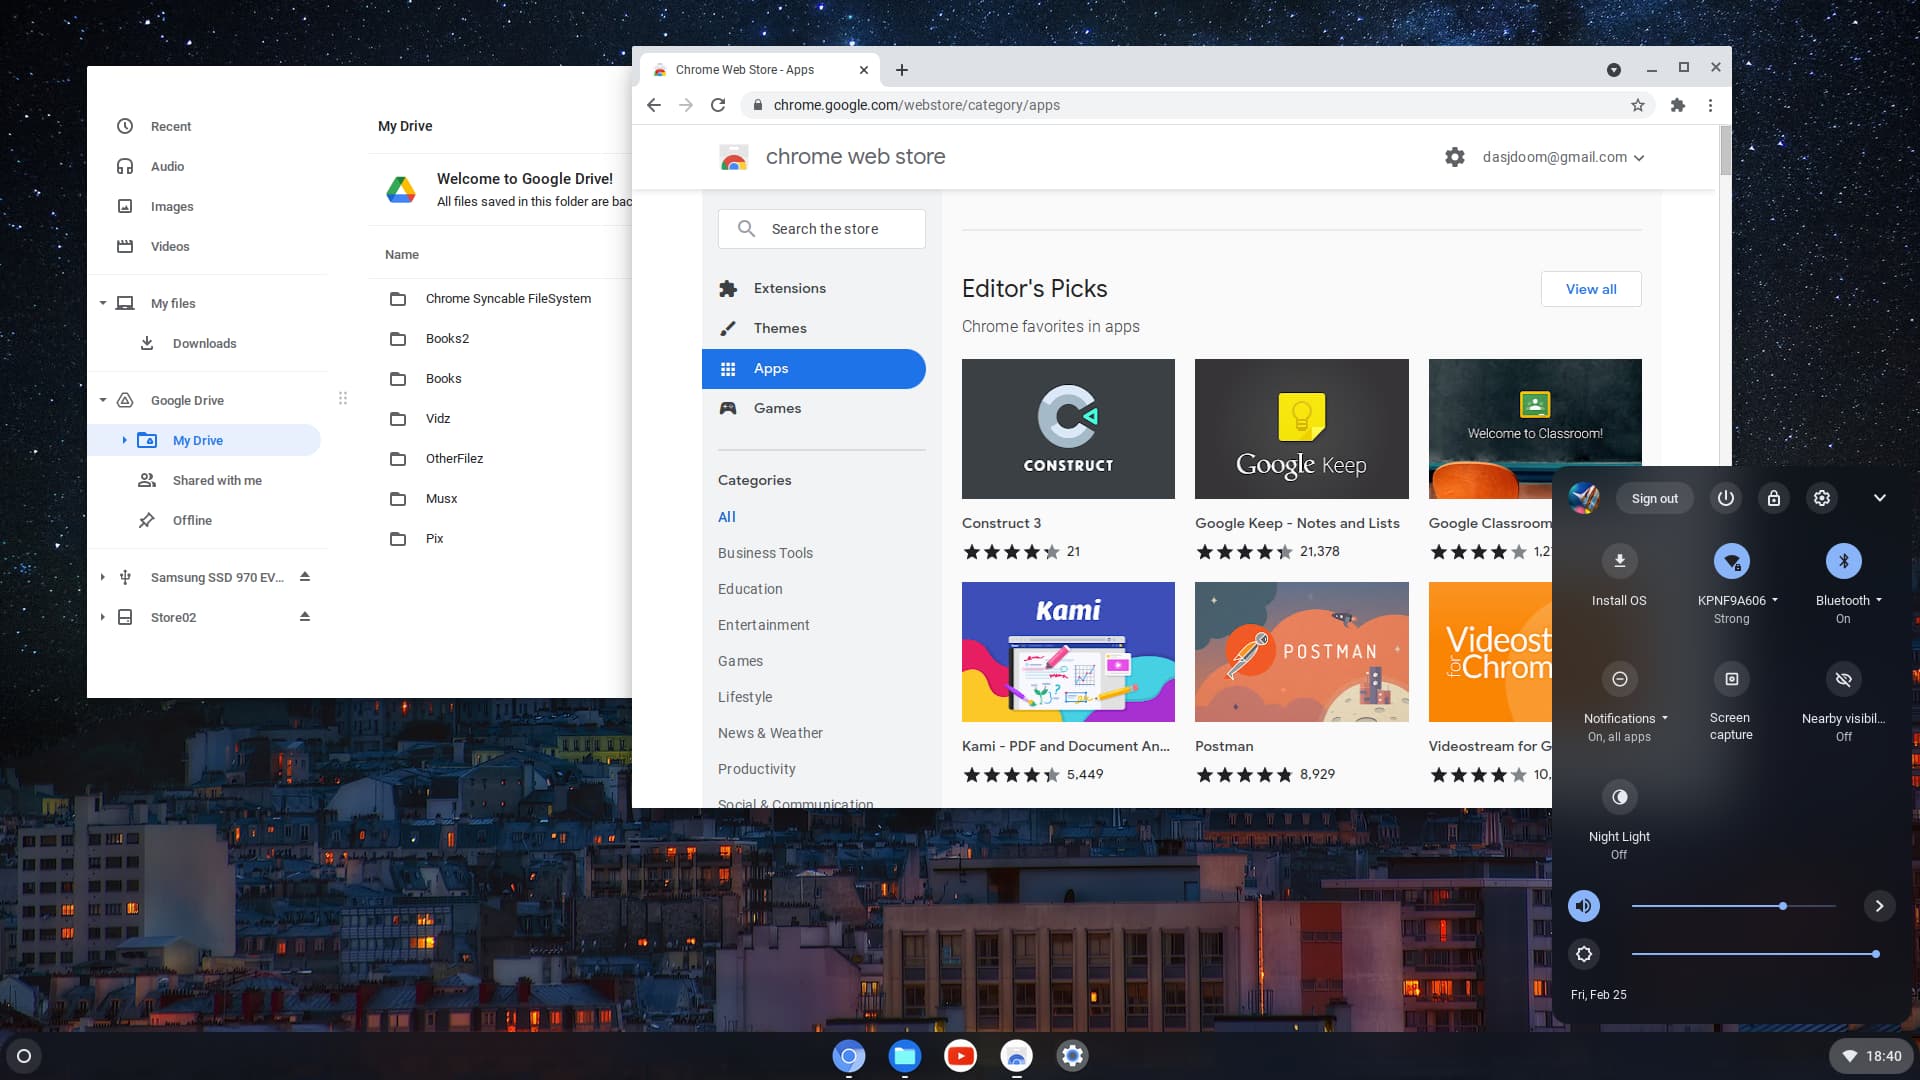Screen dimensions: 1920x1080
Task: Open the Bluetooth devices dropdown
Action: point(1849,601)
